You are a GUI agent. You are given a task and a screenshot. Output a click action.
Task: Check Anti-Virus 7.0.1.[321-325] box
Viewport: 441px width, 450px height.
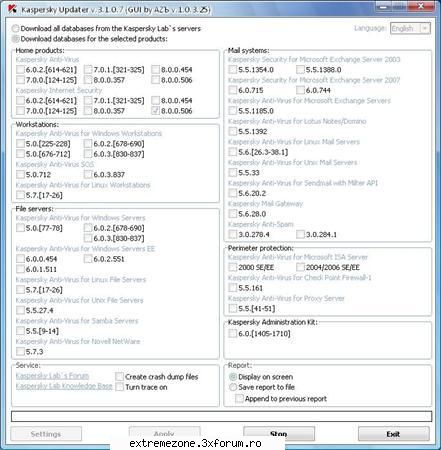coord(88,70)
